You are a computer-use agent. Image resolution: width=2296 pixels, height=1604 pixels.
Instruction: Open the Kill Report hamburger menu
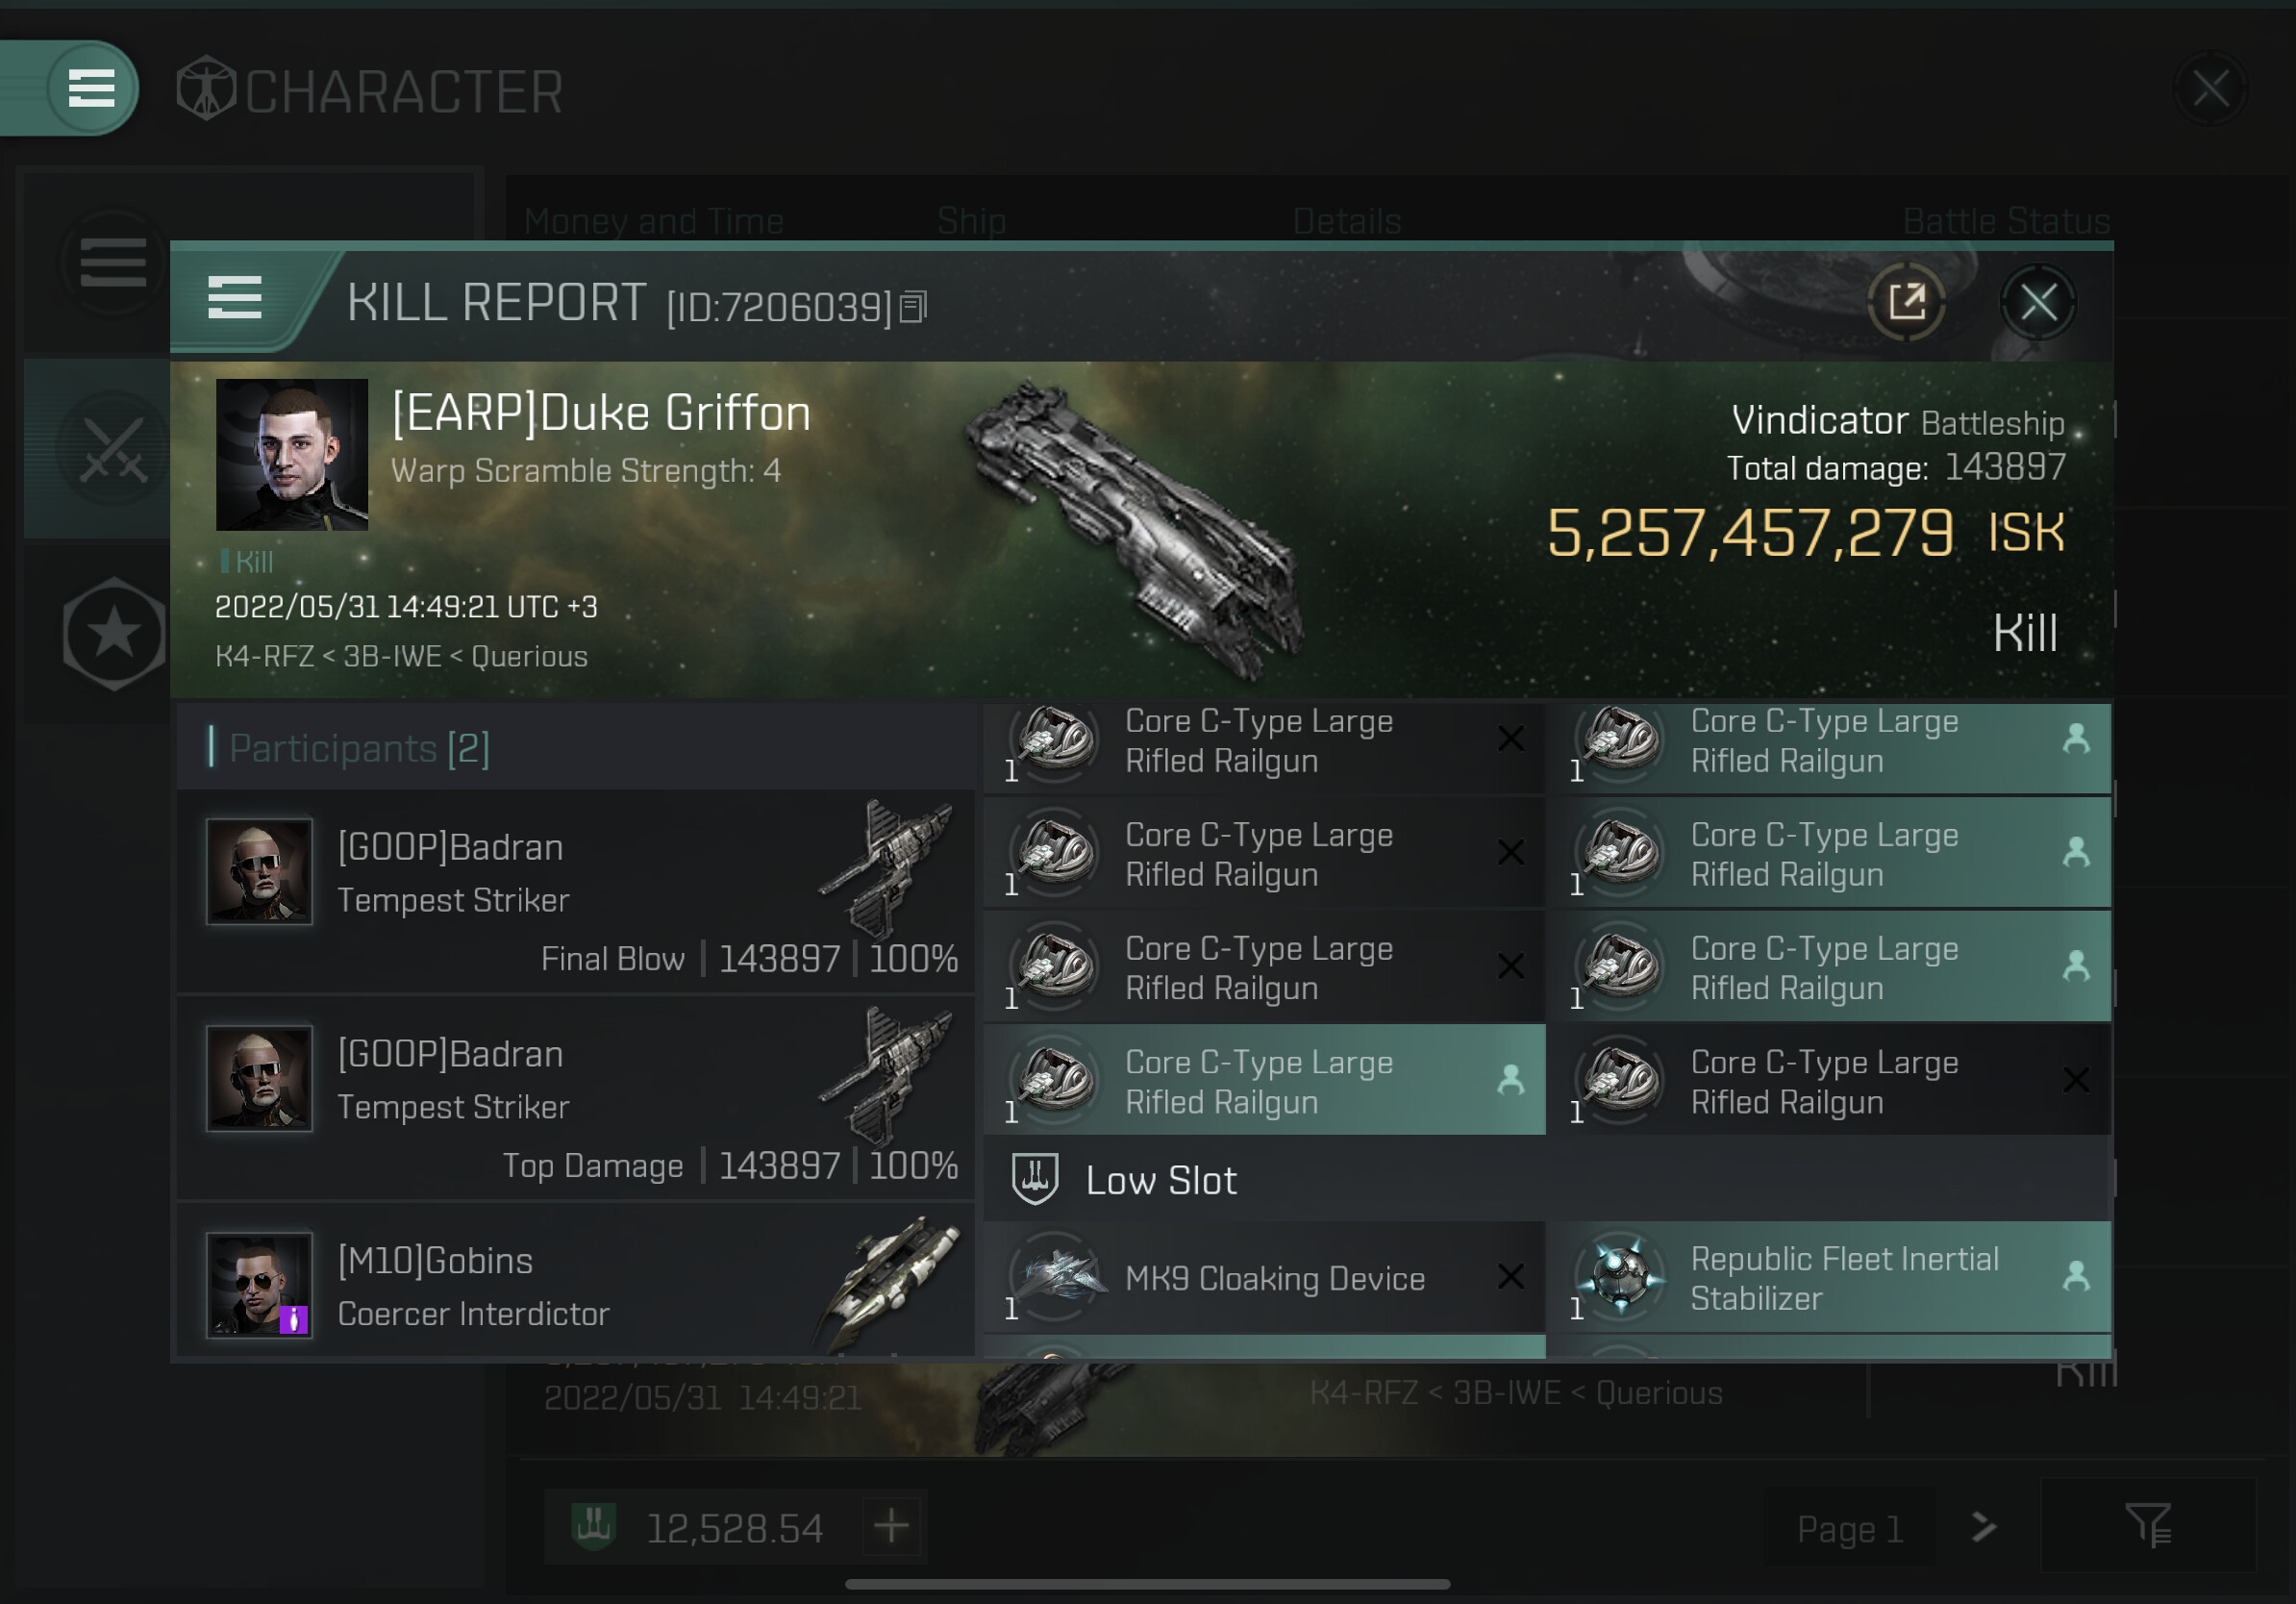234,298
